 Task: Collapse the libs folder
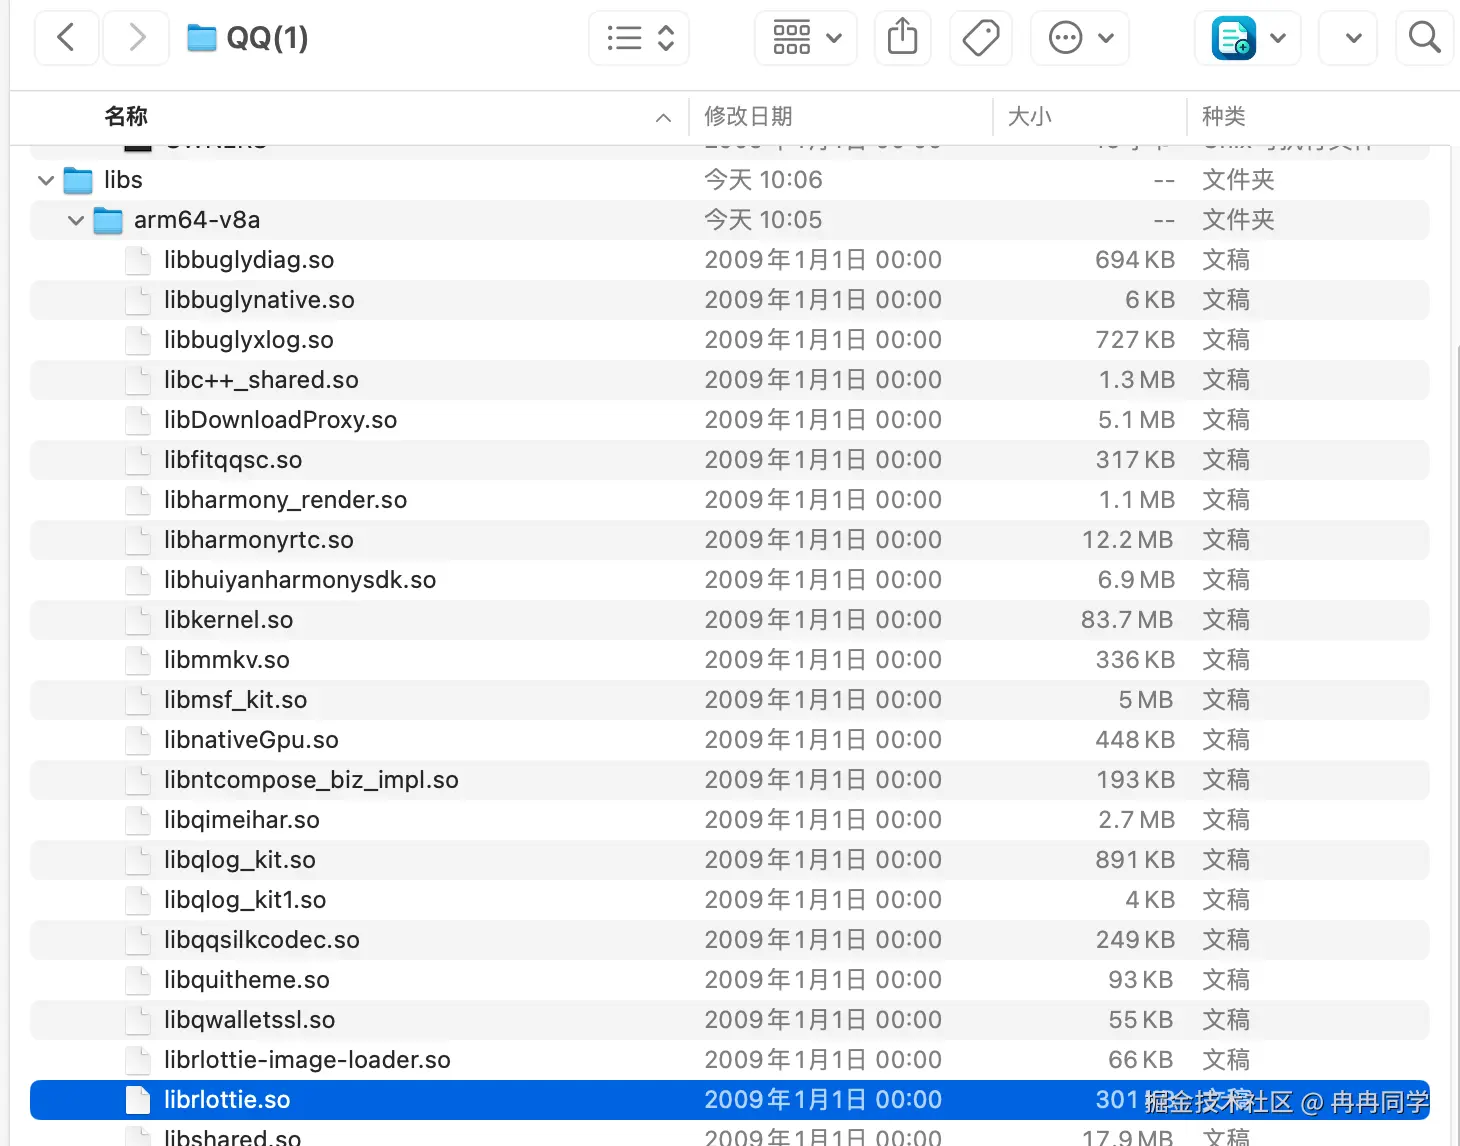point(46,180)
